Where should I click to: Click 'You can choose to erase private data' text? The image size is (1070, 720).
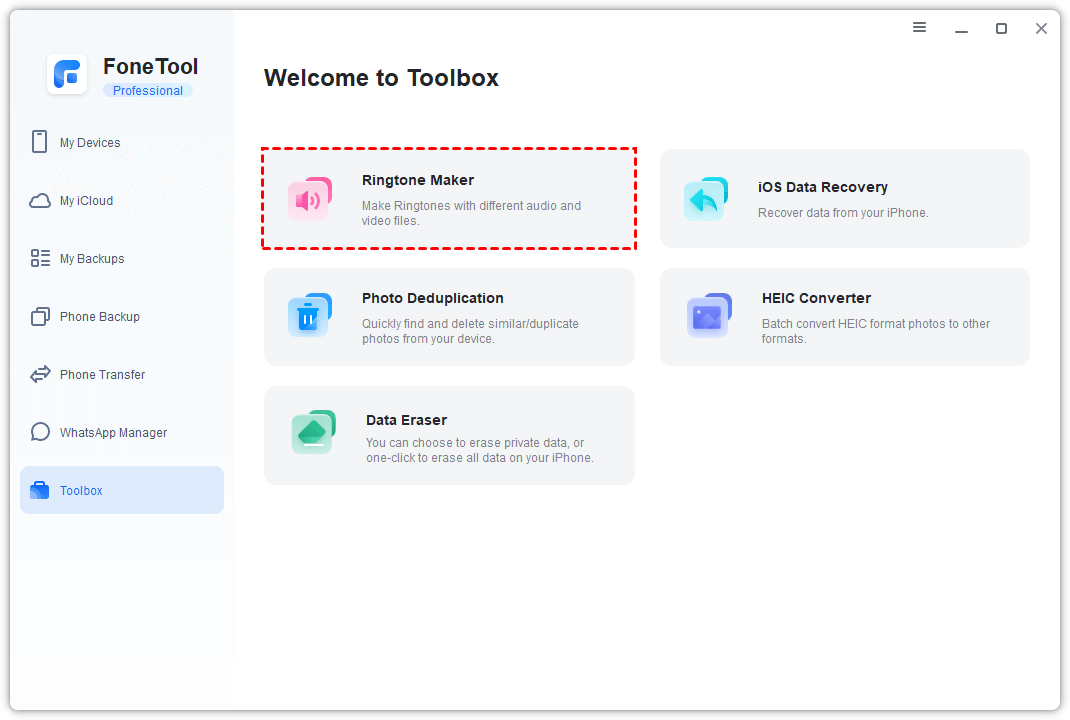(x=480, y=450)
